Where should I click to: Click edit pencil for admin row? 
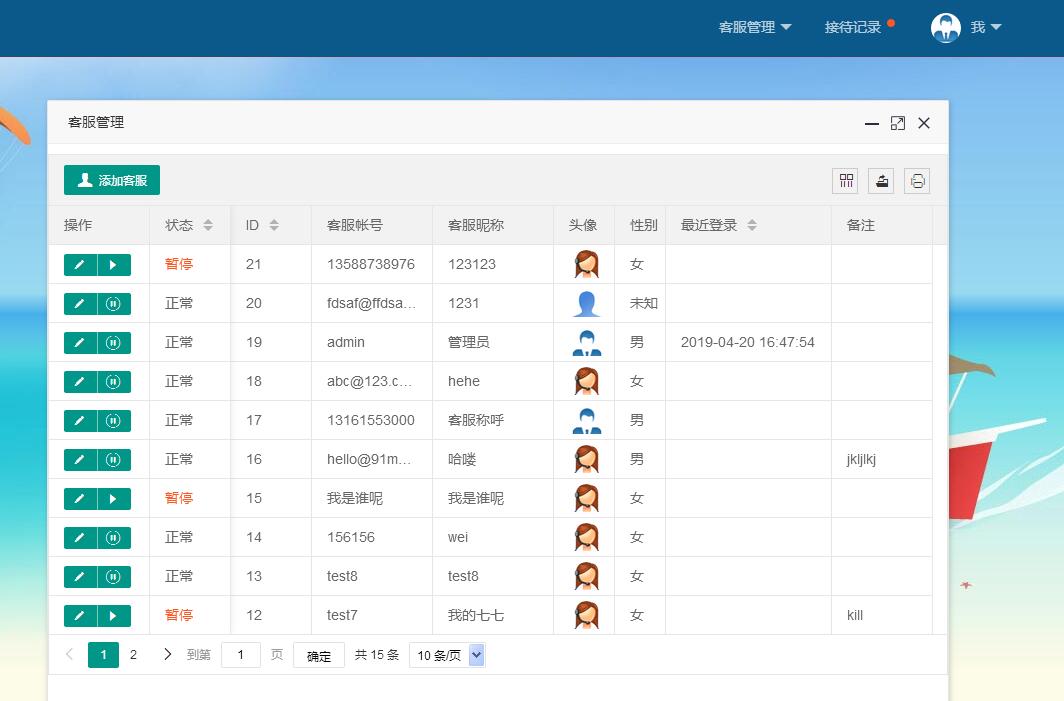coord(80,343)
